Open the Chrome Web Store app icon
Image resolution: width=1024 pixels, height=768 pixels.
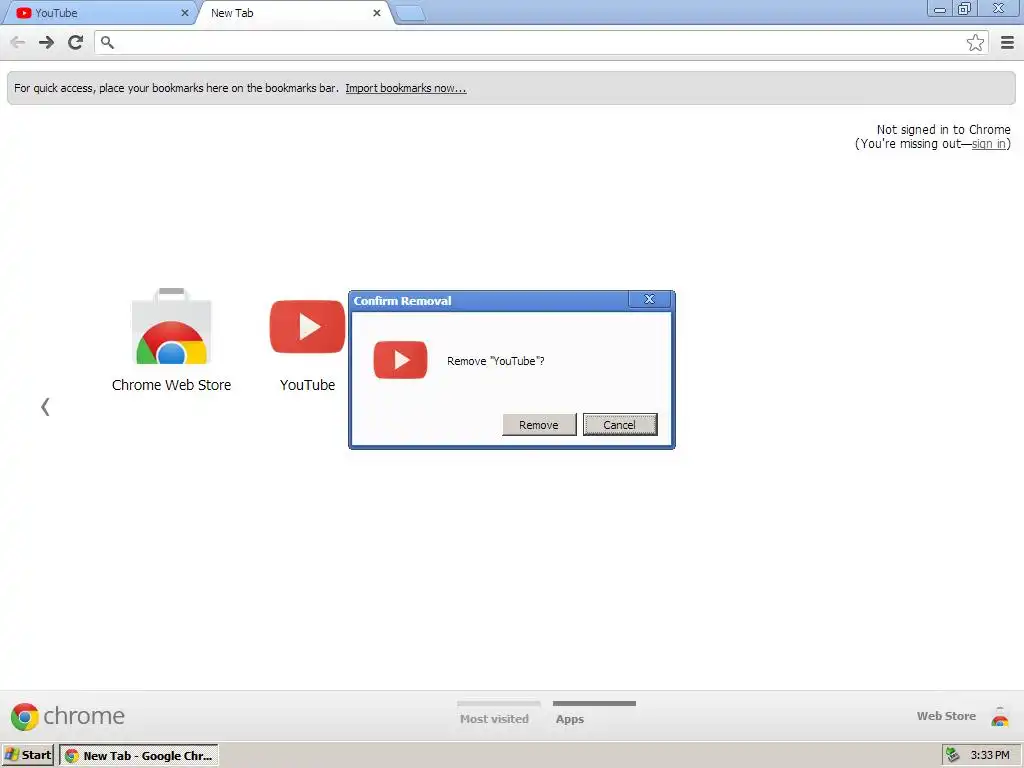click(x=171, y=327)
